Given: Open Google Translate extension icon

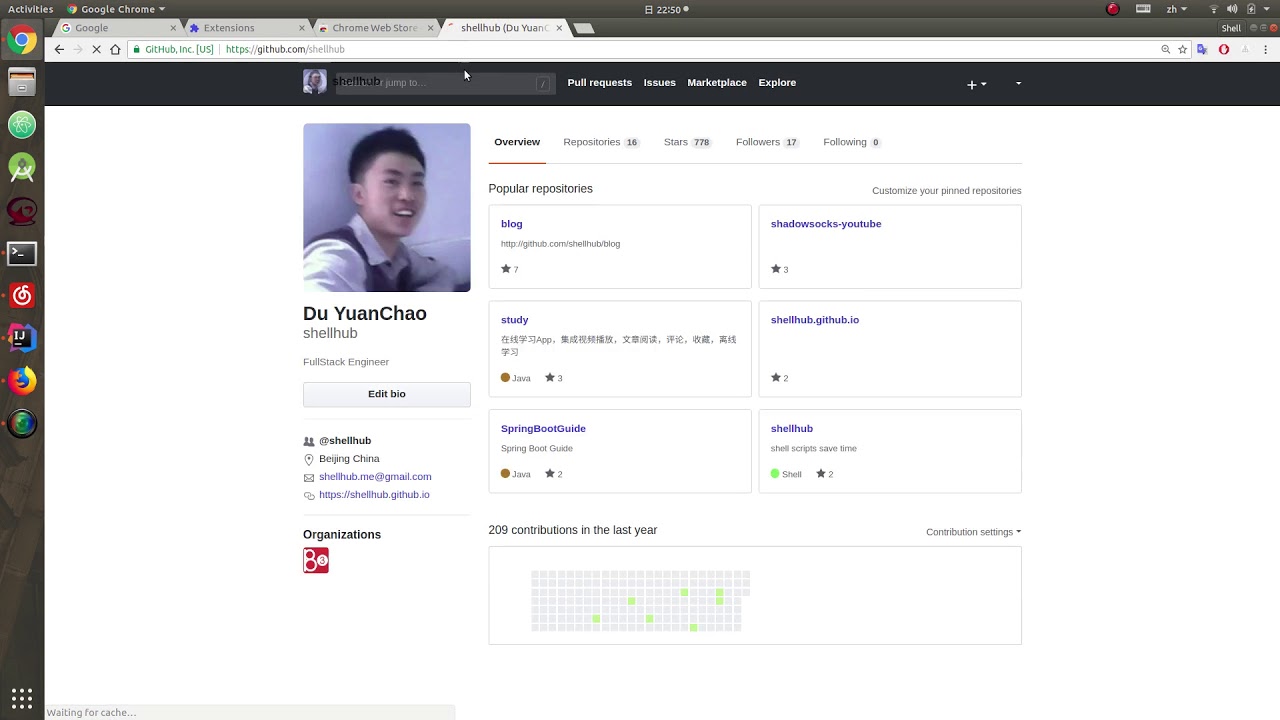Looking at the screenshot, I should pyautogui.click(x=1203, y=49).
